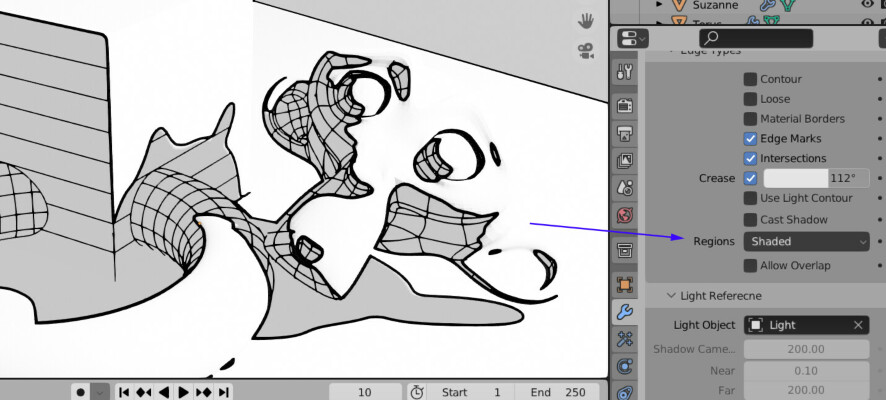
Task: Open the Object Constraints properties tab
Action: 624,392
